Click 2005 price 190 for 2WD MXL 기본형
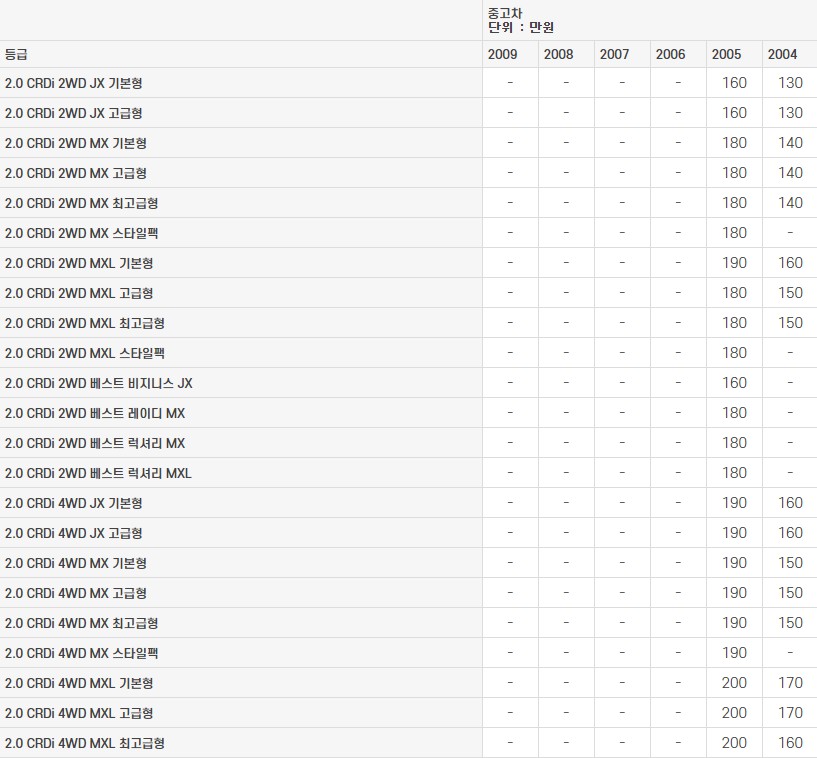 pyautogui.click(x=734, y=263)
